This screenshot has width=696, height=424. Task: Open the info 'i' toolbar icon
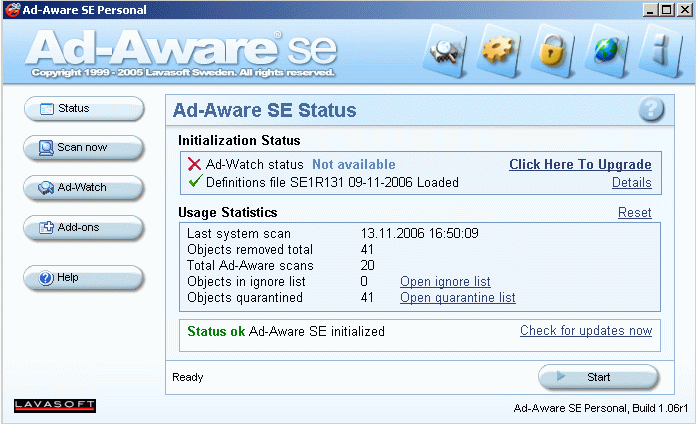coord(661,51)
